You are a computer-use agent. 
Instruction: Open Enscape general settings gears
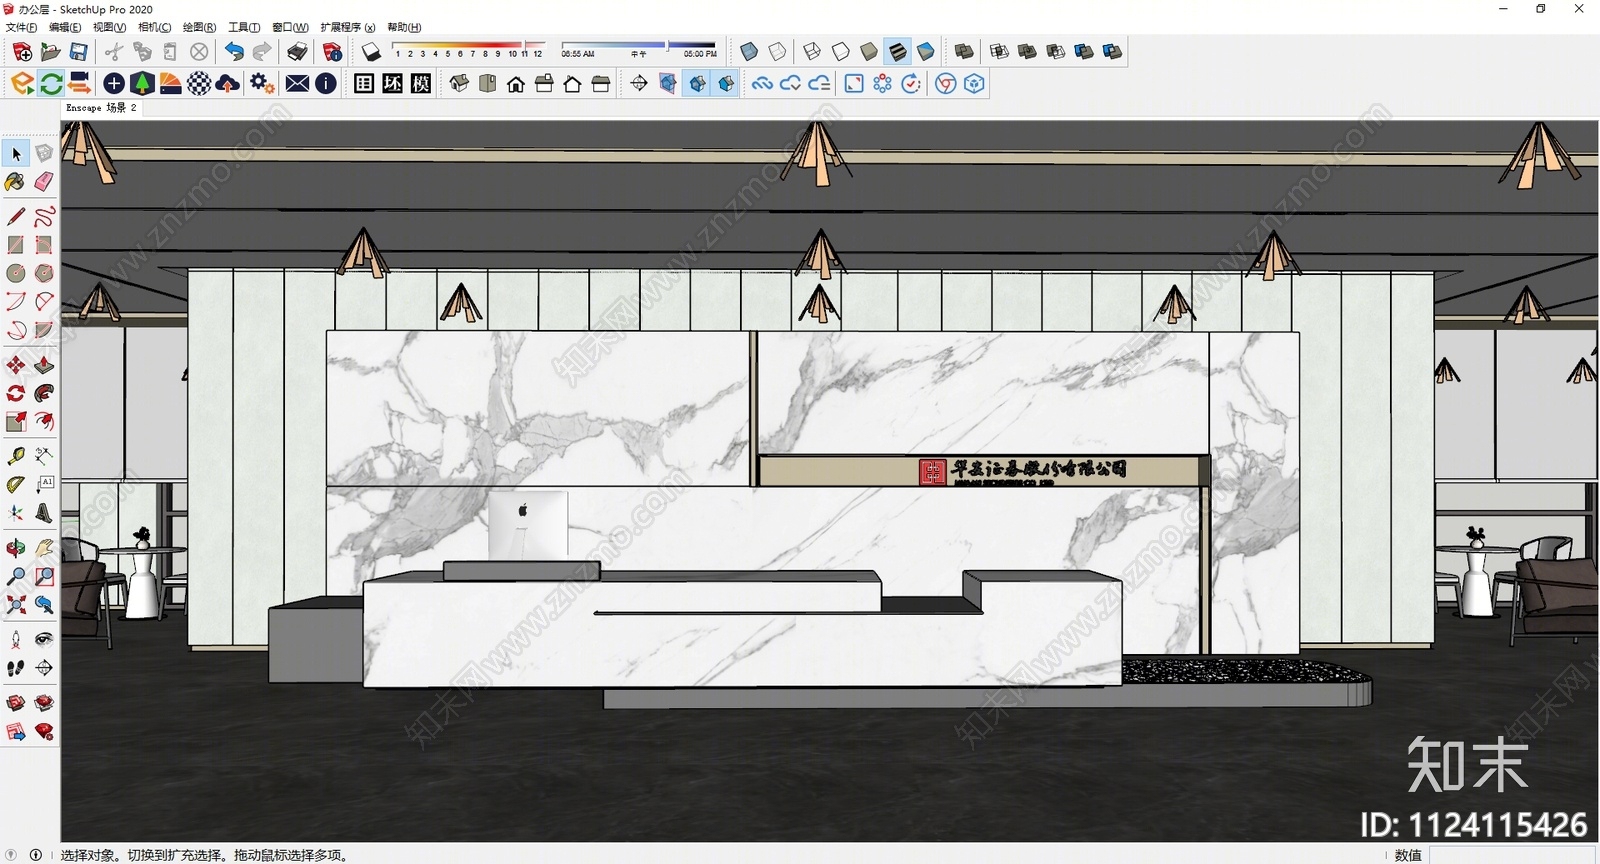point(262,84)
